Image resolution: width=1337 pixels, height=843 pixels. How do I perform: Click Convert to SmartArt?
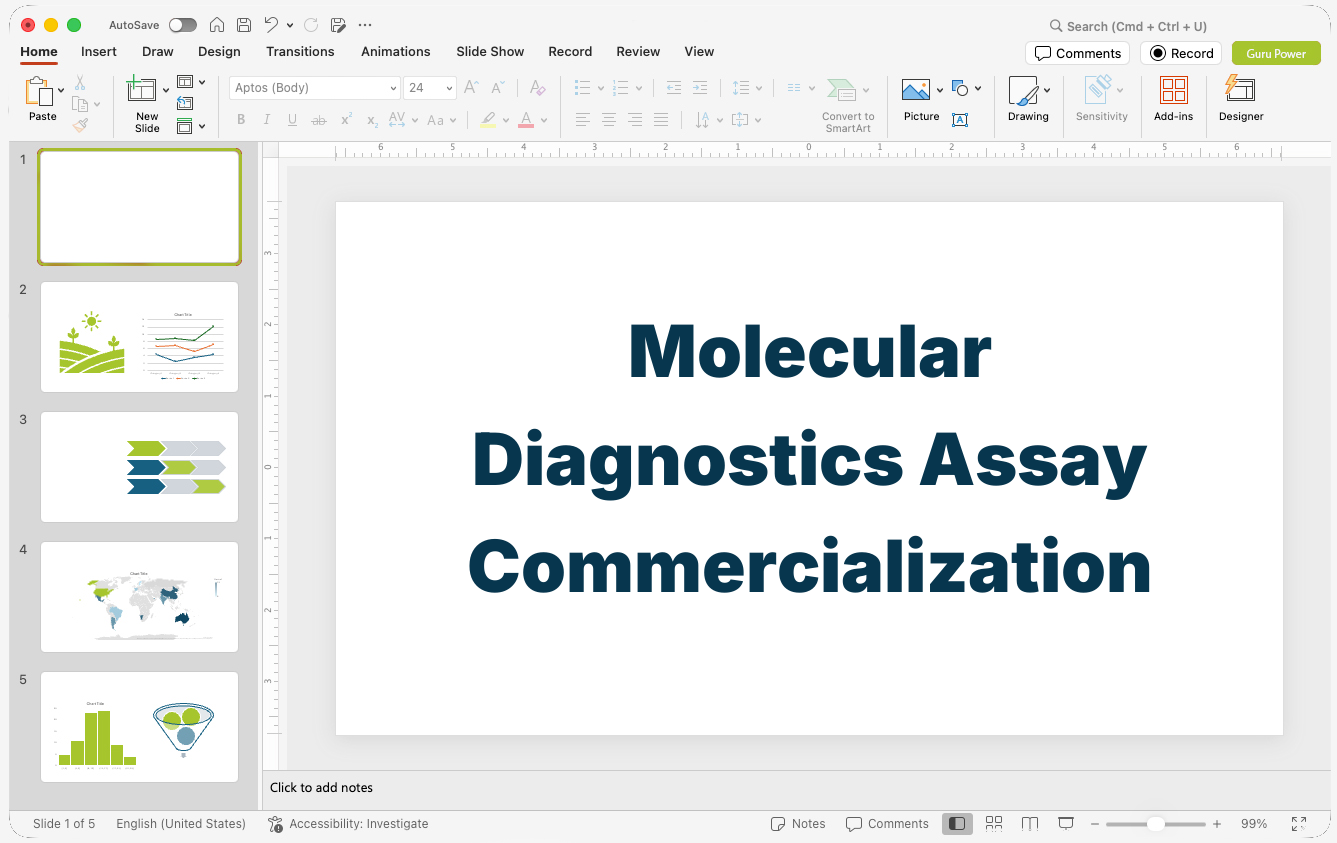pos(848,104)
